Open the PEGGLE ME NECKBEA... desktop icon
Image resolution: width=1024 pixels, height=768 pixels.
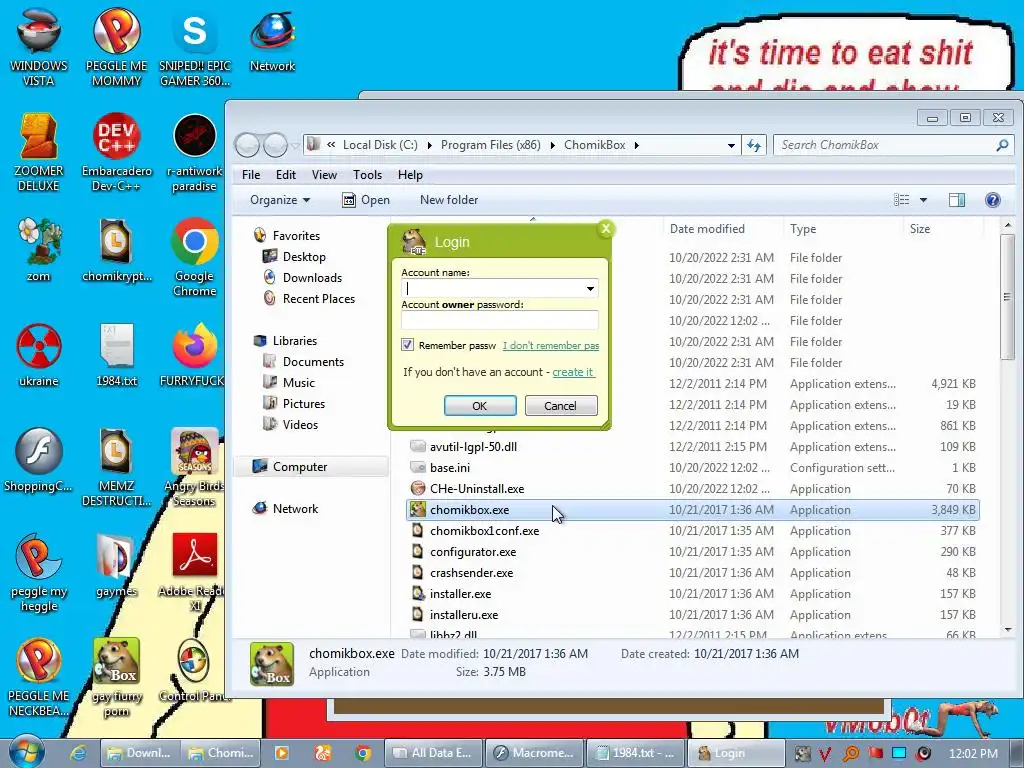39,677
